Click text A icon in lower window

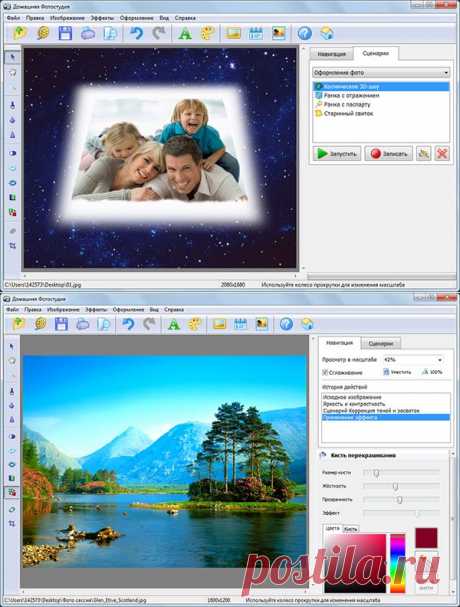pos(174,324)
